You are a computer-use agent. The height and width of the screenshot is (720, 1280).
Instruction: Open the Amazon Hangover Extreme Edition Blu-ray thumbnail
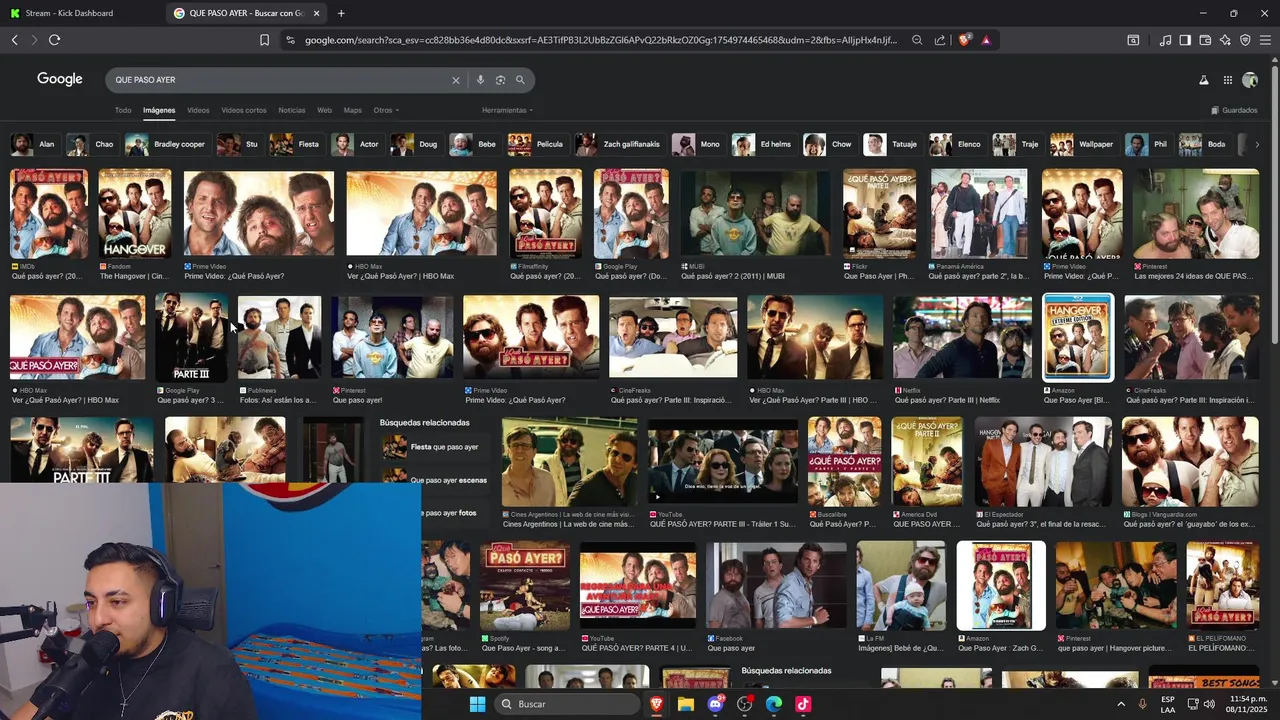(1078, 338)
